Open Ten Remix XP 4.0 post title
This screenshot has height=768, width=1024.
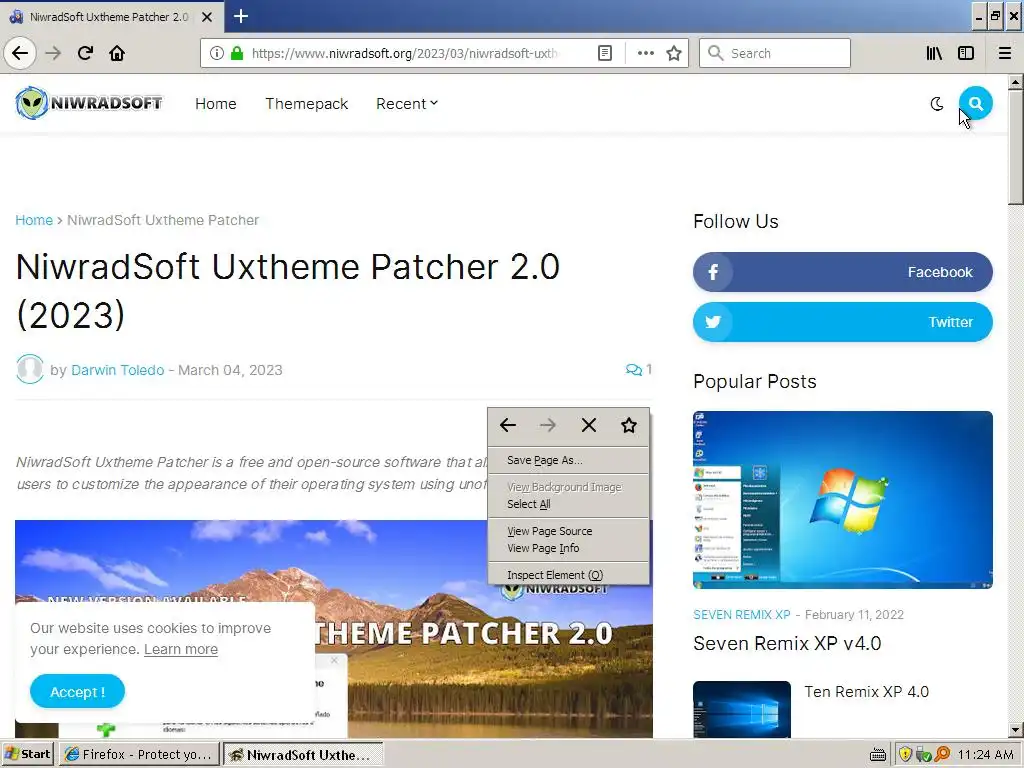click(866, 692)
